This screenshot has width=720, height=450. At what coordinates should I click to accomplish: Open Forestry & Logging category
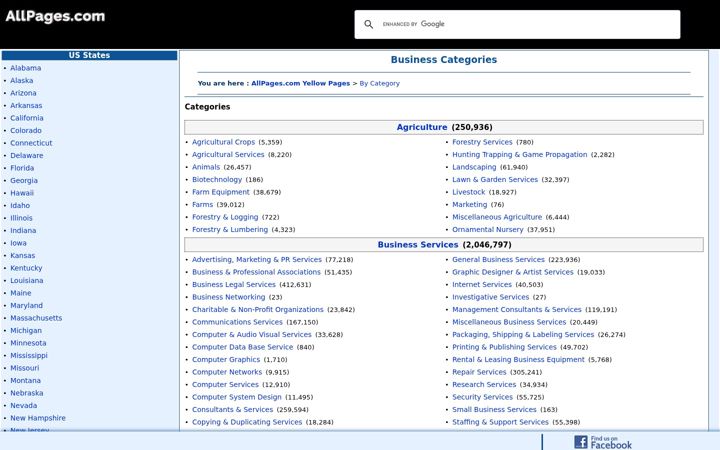225,217
